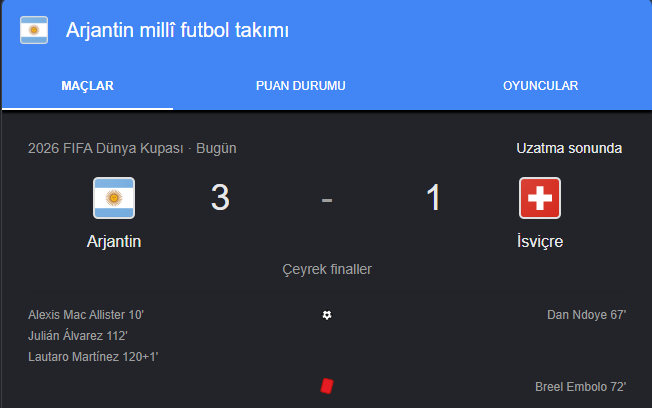The image size is (652, 408).
Task: Click the Argentina flag icon in header
Action: pos(34,30)
